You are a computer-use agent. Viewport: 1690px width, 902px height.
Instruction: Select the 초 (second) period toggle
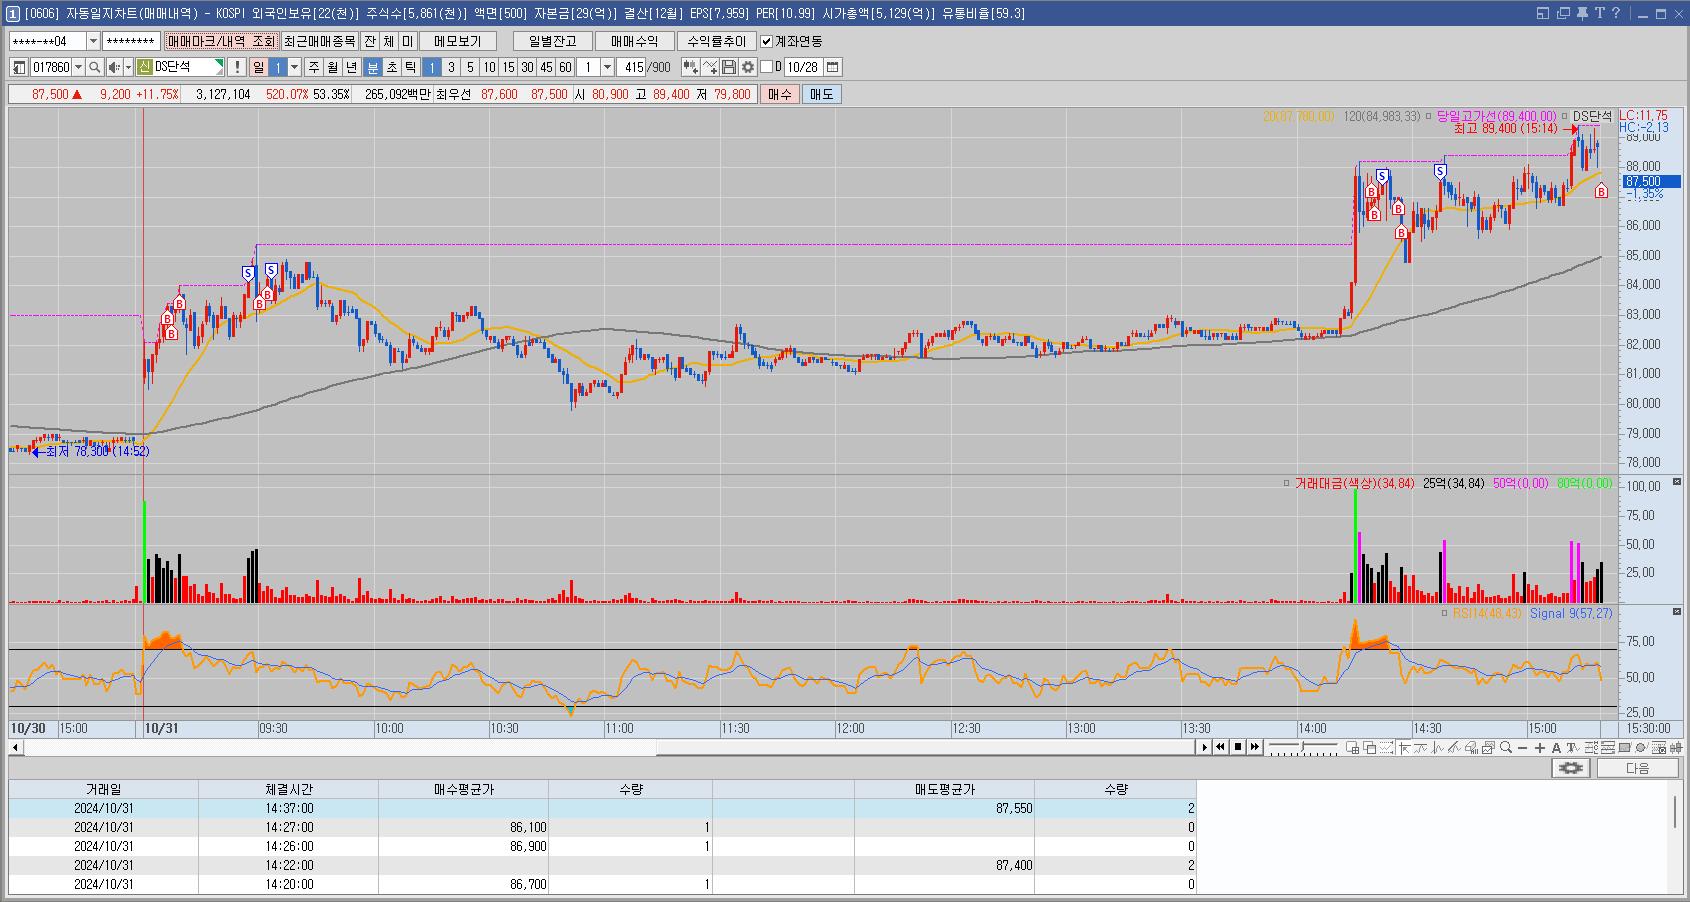(392, 67)
